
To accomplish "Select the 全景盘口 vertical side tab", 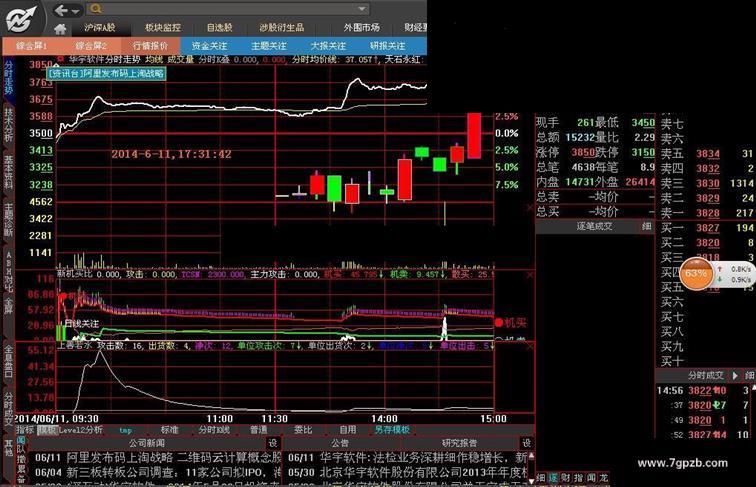I will coord(9,361).
